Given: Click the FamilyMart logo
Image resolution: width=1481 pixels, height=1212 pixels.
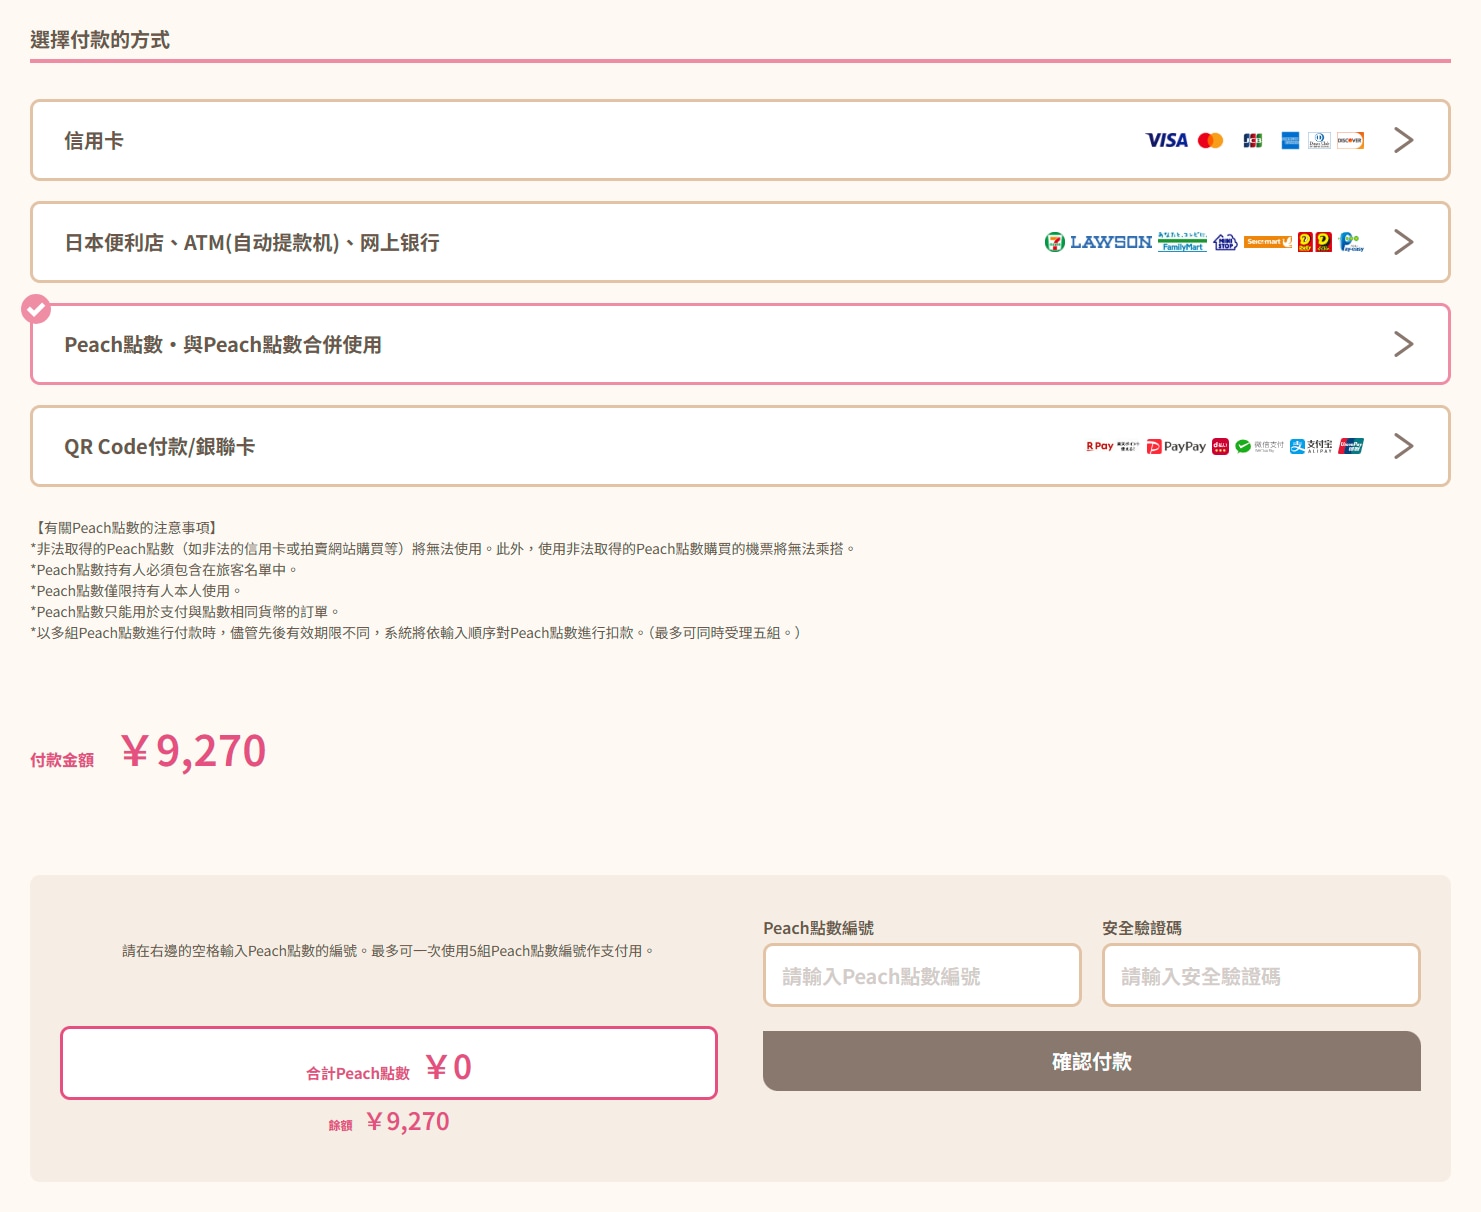Looking at the screenshot, I should pyautogui.click(x=1182, y=242).
